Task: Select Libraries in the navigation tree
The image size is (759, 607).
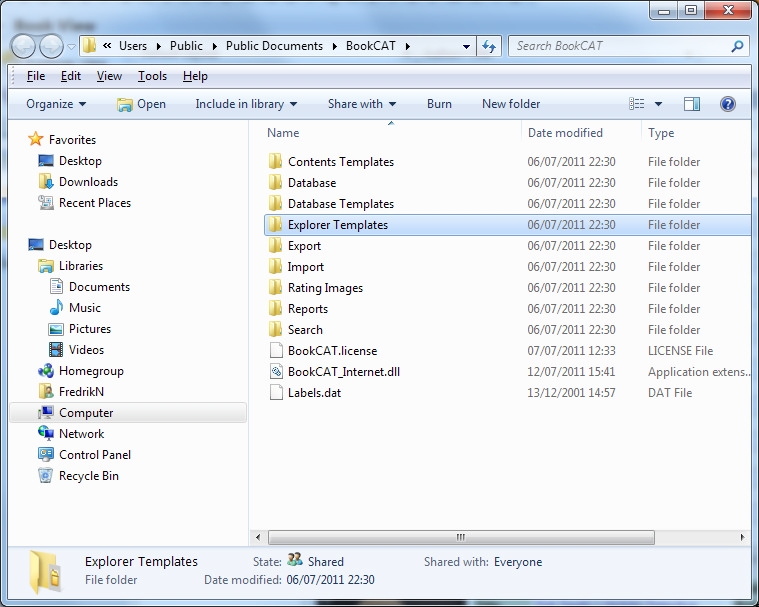Action: pyautogui.click(x=80, y=266)
